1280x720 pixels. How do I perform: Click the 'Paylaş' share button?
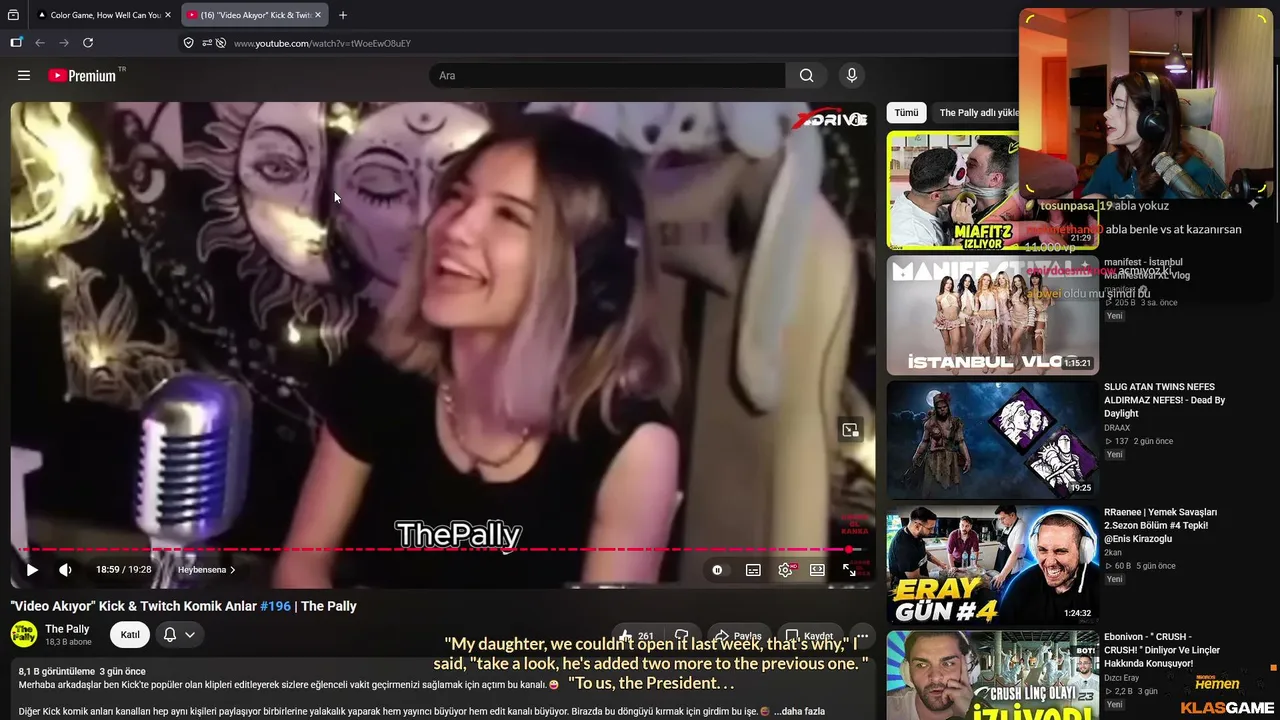[736, 636]
